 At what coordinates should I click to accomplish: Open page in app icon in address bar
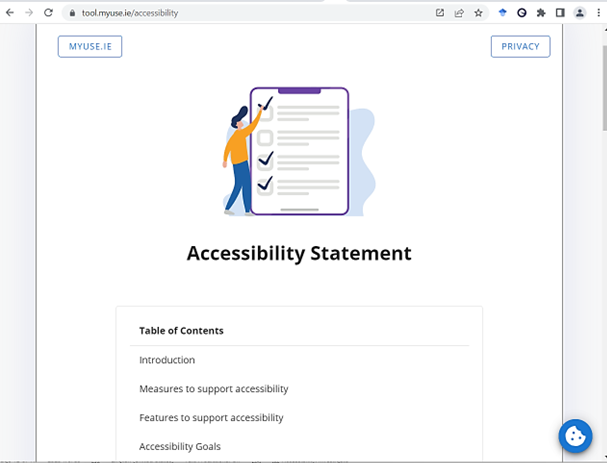click(440, 13)
